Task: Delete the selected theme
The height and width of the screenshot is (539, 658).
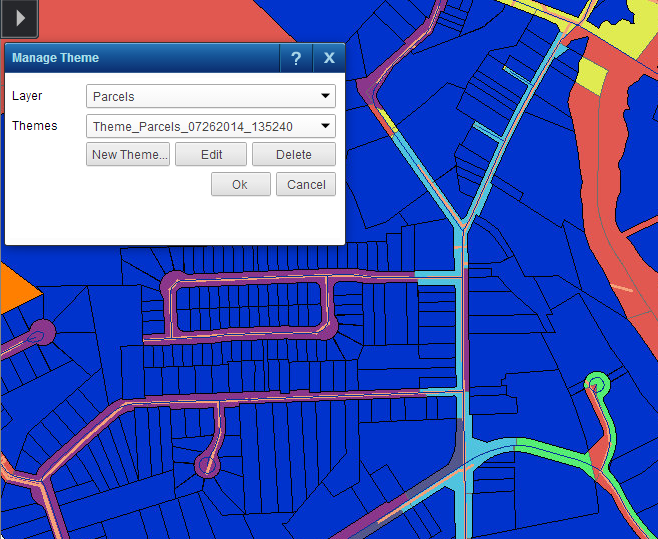Action: 293,155
